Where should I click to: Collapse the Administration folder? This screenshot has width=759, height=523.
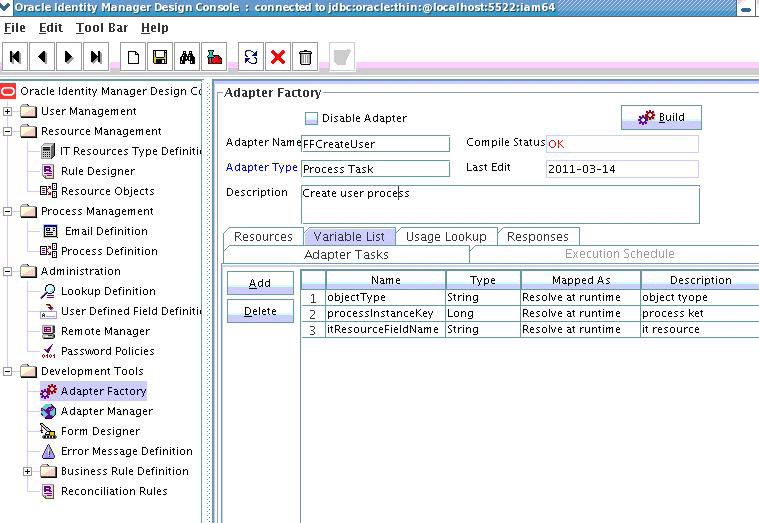click(x=7, y=271)
